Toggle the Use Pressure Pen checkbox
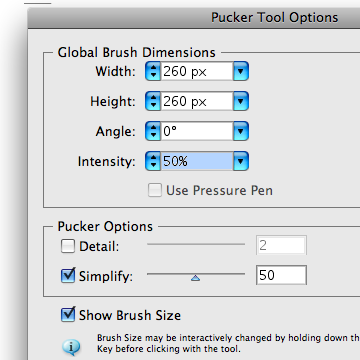This screenshot has height=360, width=360. 155,190
